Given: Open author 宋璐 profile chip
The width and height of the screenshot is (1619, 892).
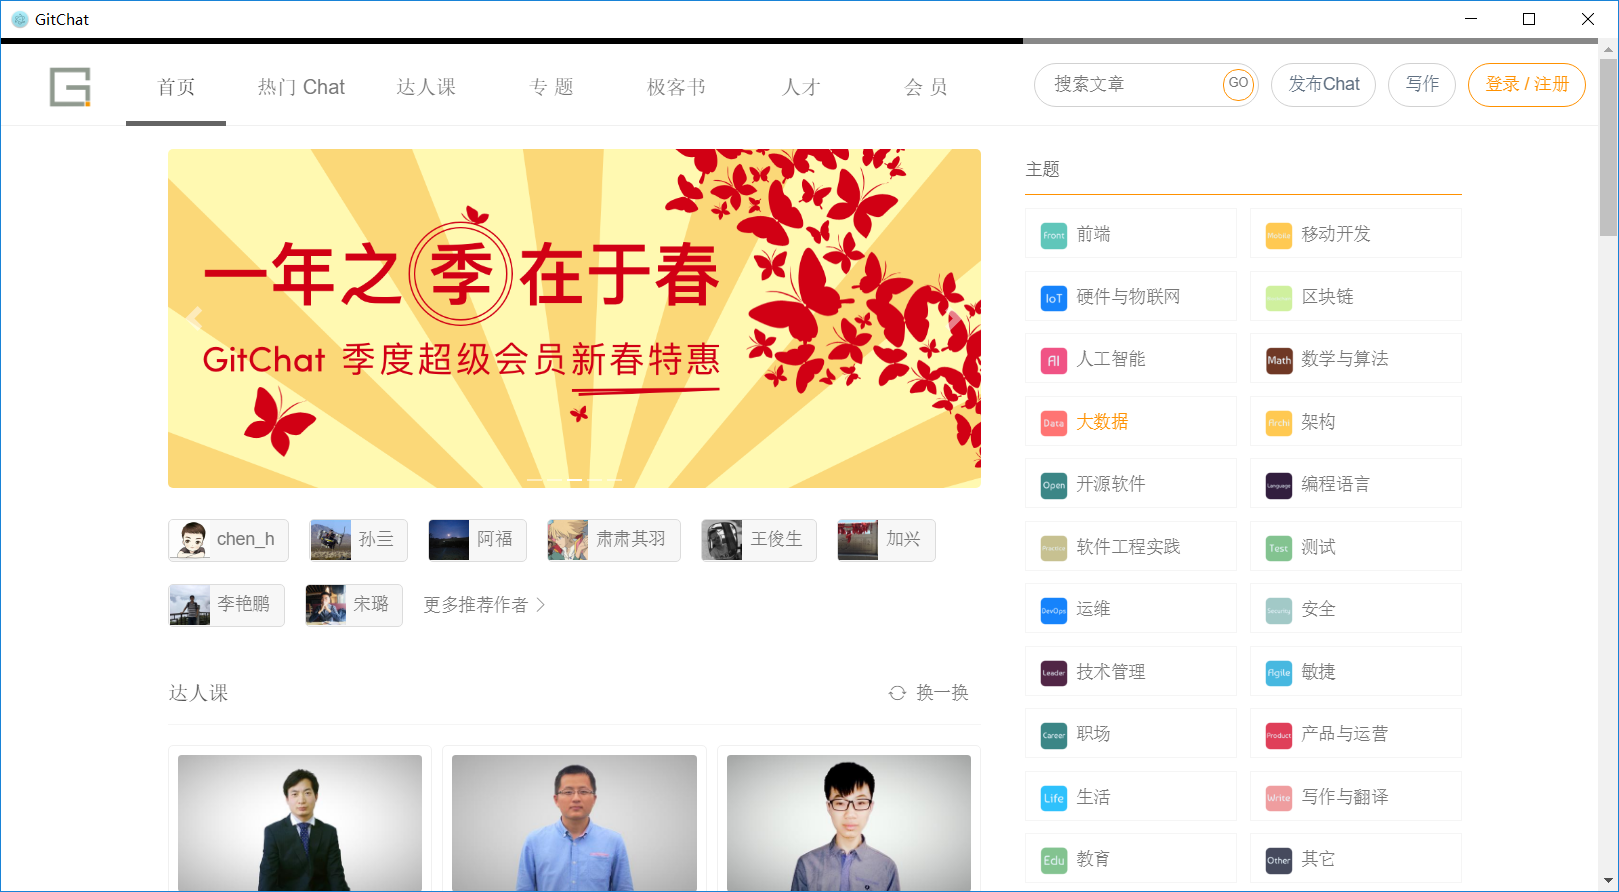Looking at the screenshot, I should pos(354,605).
